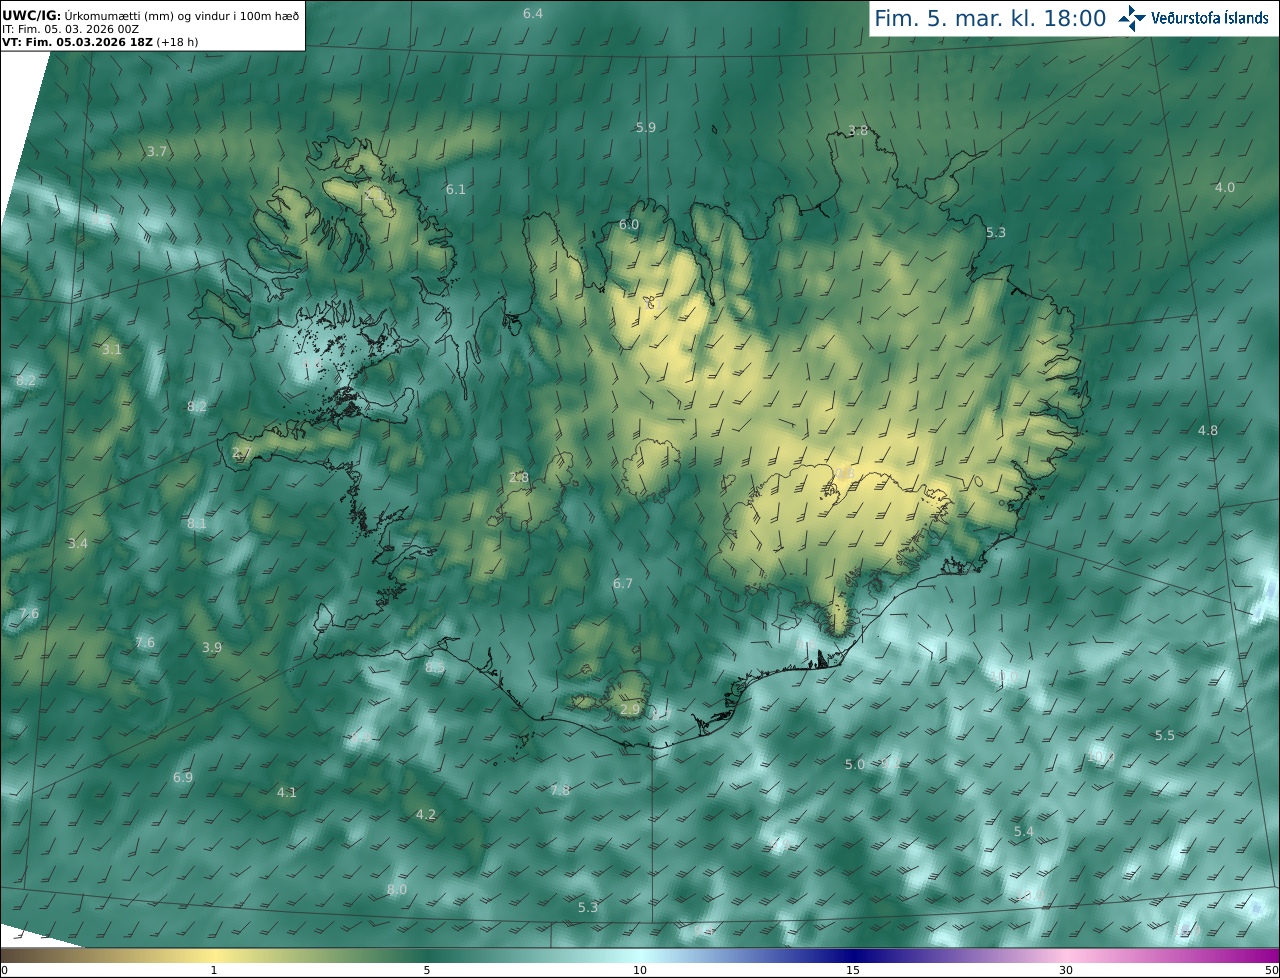
Task: Click the map value 5.5
Action: [x=1165, y=736]
